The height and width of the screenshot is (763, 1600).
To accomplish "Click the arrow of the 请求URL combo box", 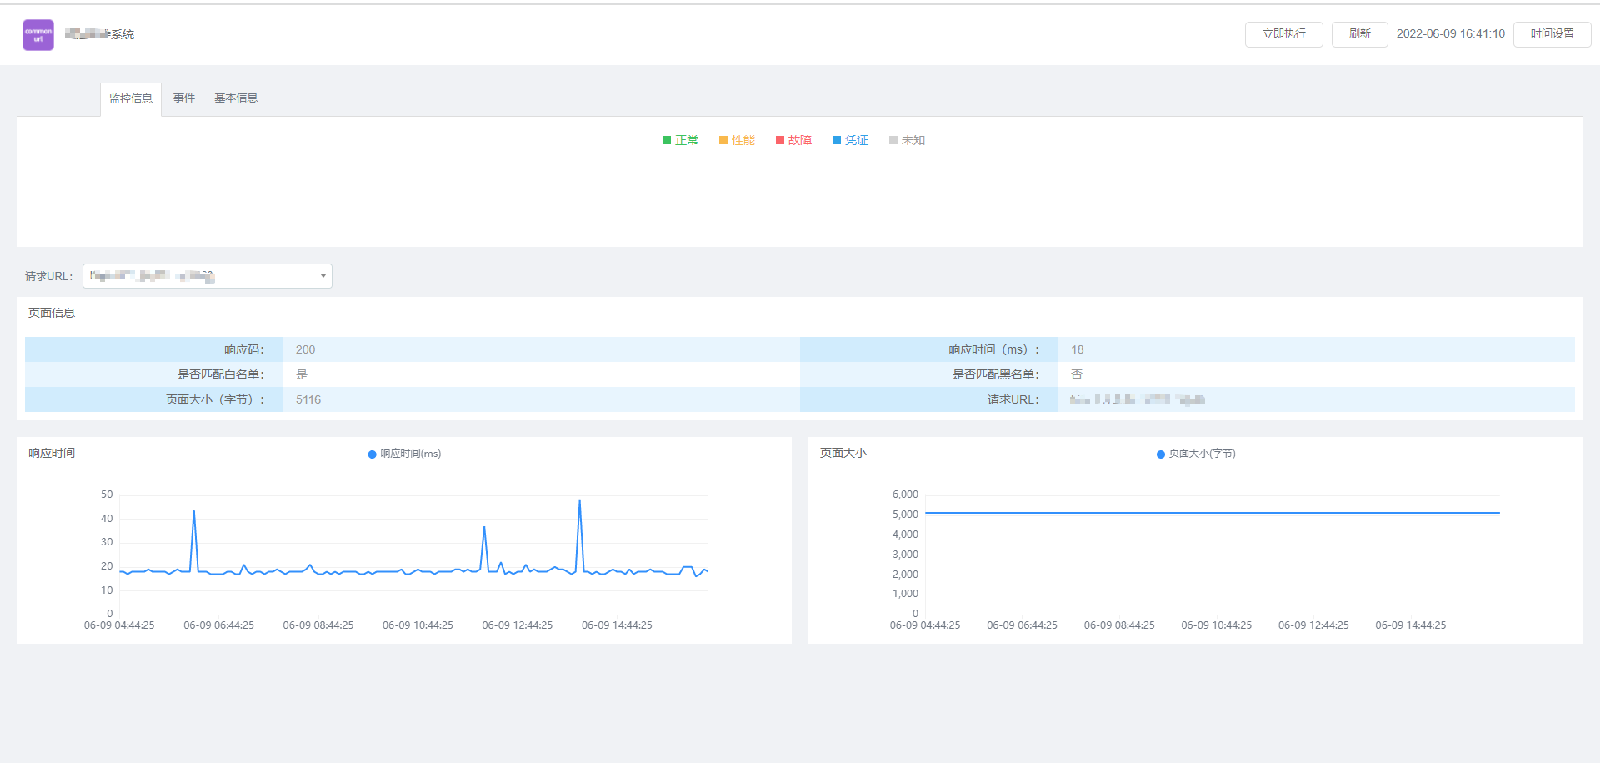I will pos(323,276).
